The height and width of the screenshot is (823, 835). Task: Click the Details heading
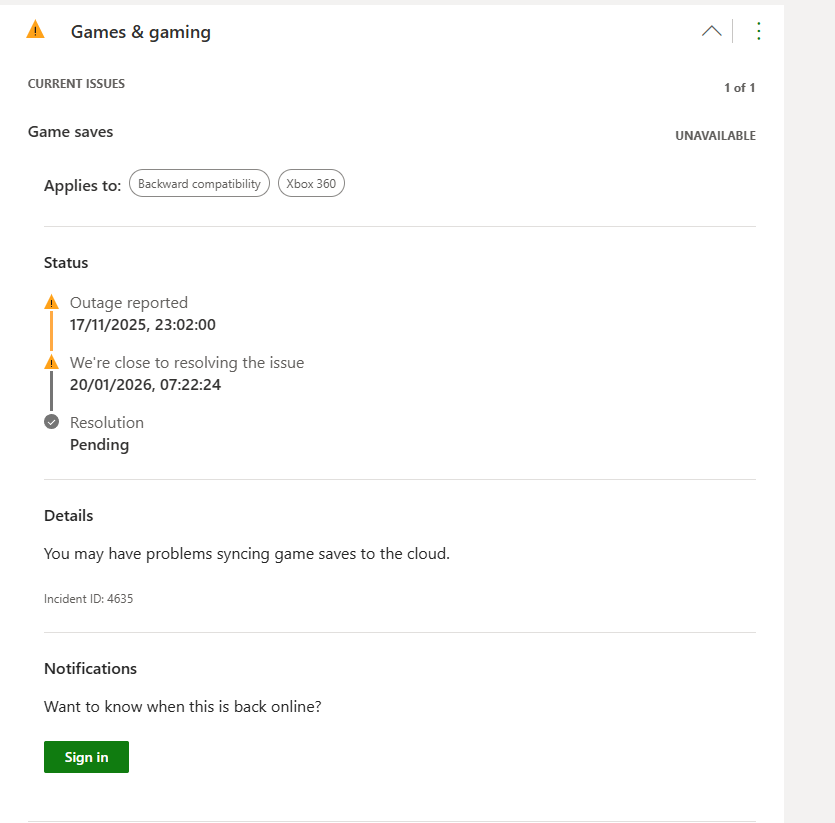pos(69,516)
